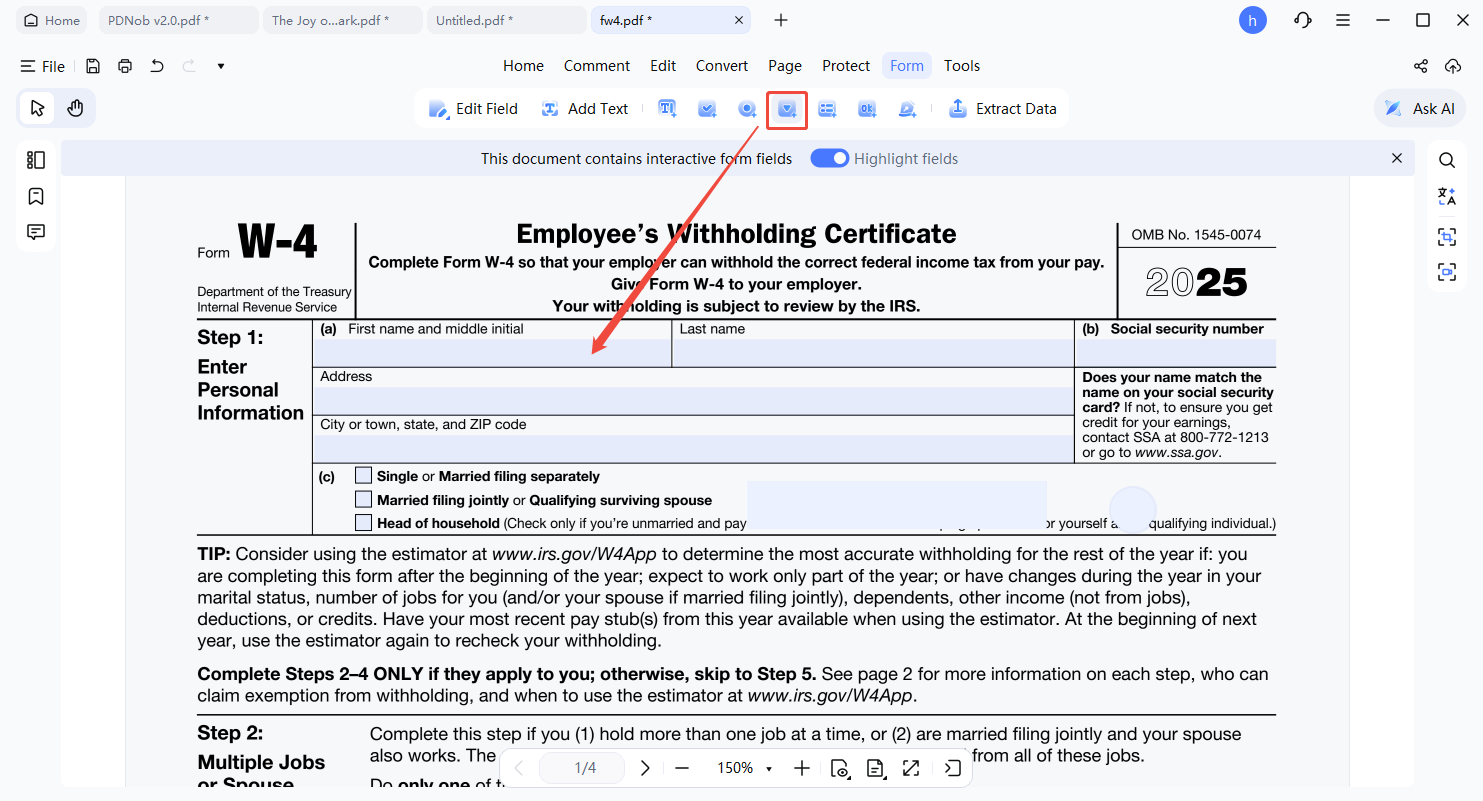This screenshot has height=801, width=1483.
Task: Check the Single or Married filing separately box
Action: [363, 476]
